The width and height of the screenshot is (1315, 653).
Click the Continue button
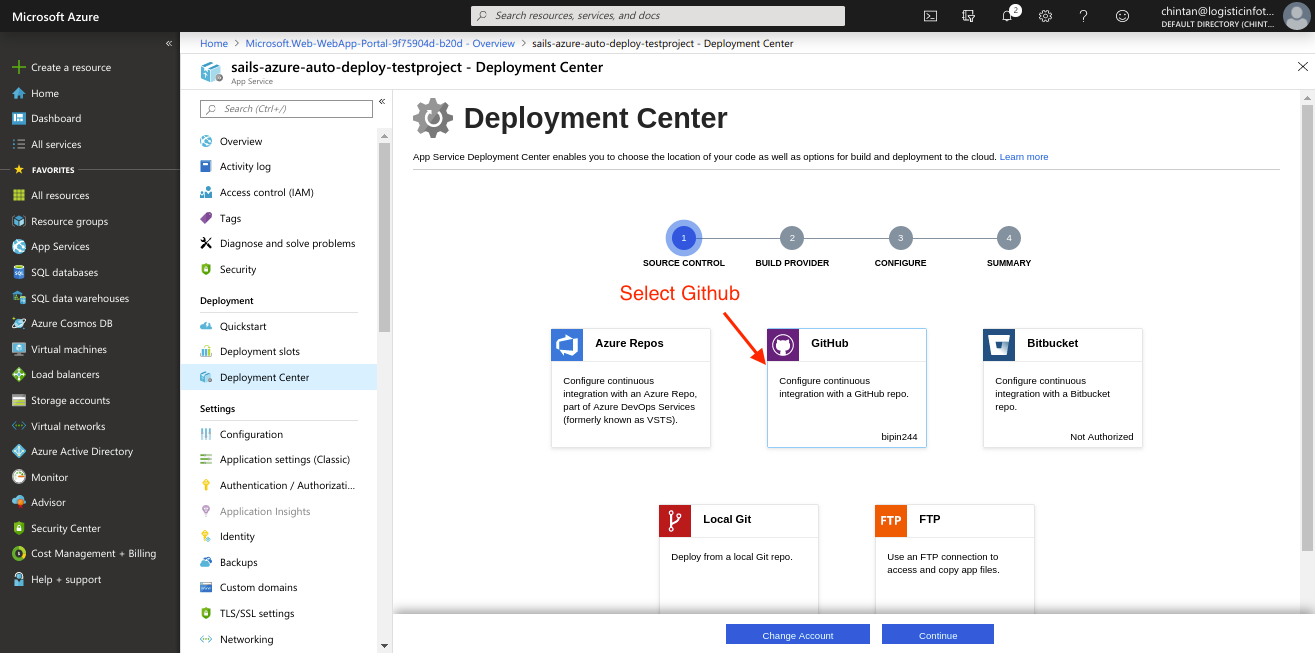tap(938, 635)
